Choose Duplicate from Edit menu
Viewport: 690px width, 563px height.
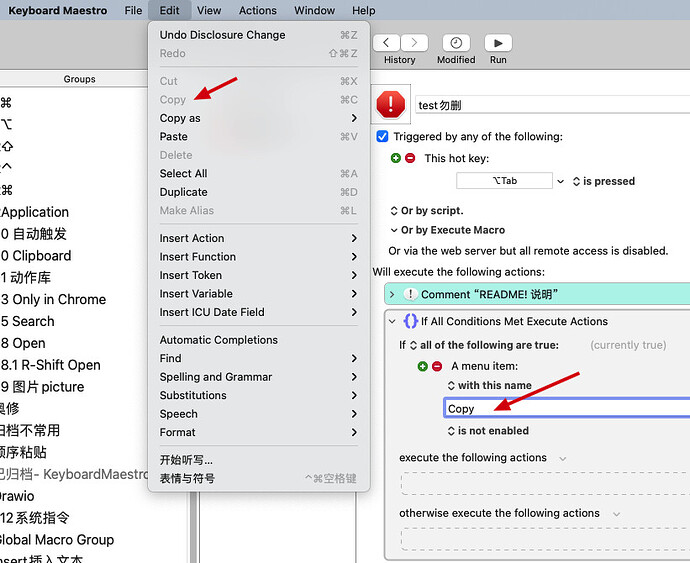click(259, 192)
